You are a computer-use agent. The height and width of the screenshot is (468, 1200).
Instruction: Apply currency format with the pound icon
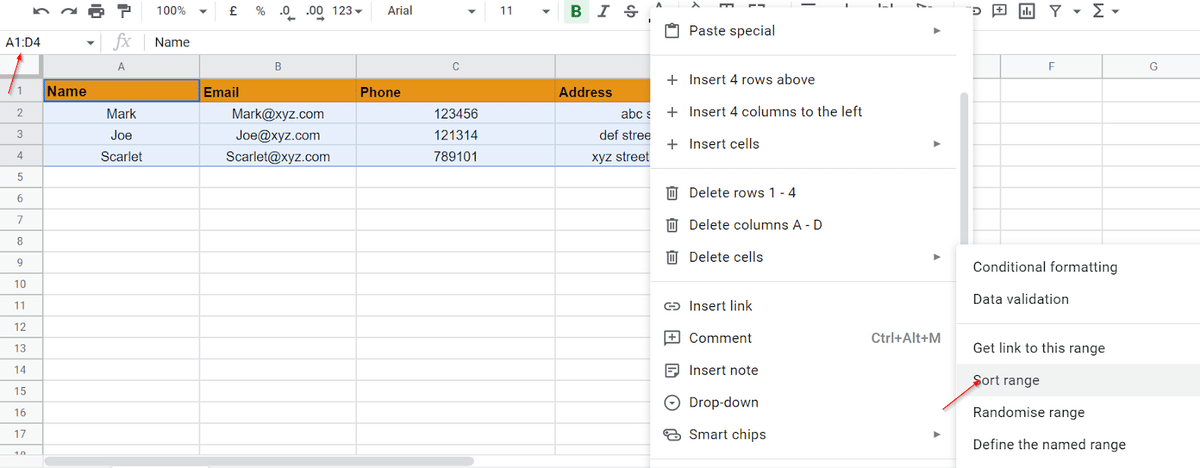(x=233, y=11)
